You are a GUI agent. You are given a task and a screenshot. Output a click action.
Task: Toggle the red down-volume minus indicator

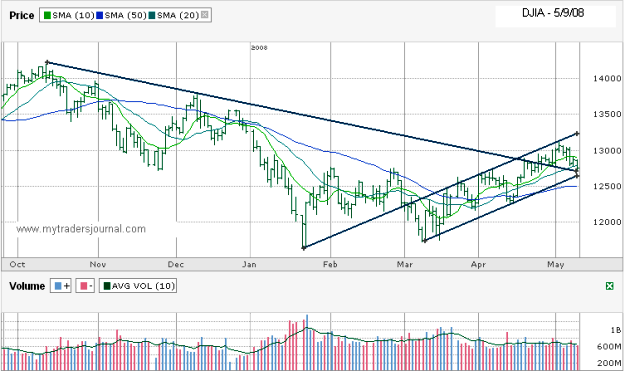[x=85, y=286]
